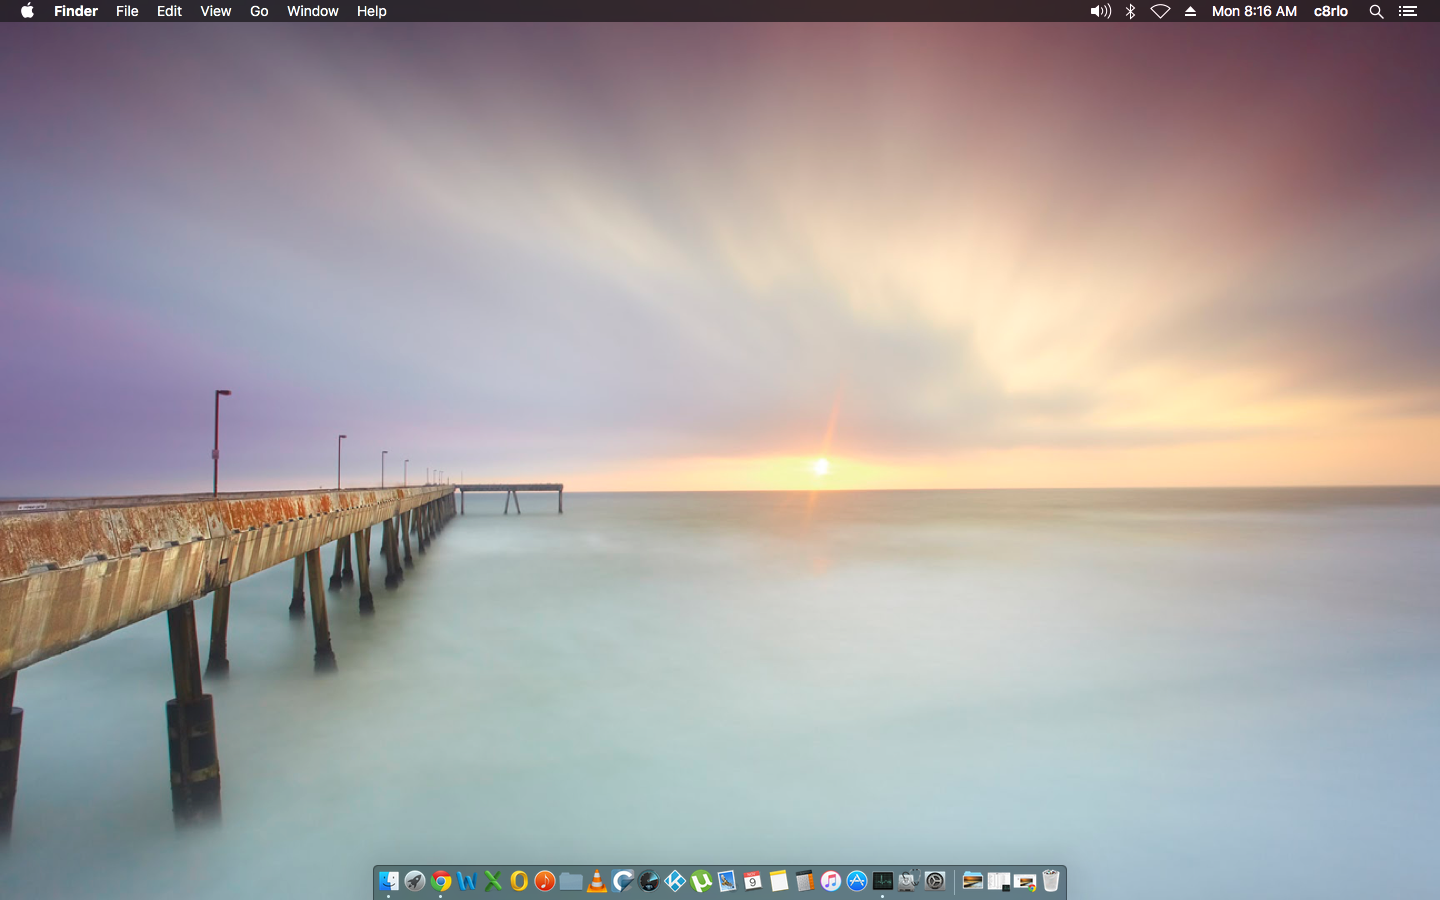The image size is (1440, 900).
Task: Open Microsoft Word in the Dock
Action: tap(467, 881)
